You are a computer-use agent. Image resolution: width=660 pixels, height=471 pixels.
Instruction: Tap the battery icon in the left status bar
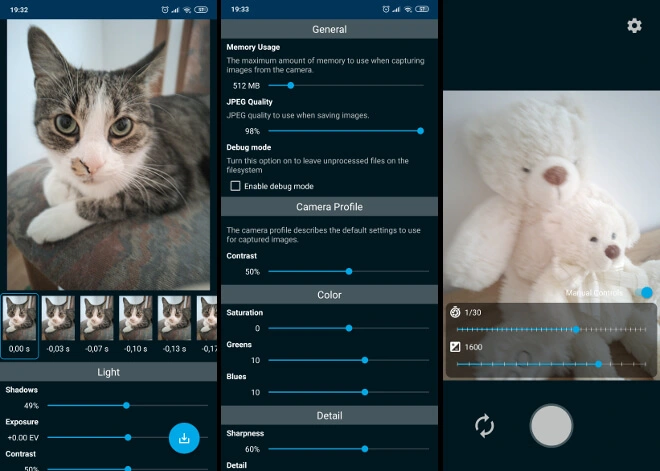tap(202, 9)
